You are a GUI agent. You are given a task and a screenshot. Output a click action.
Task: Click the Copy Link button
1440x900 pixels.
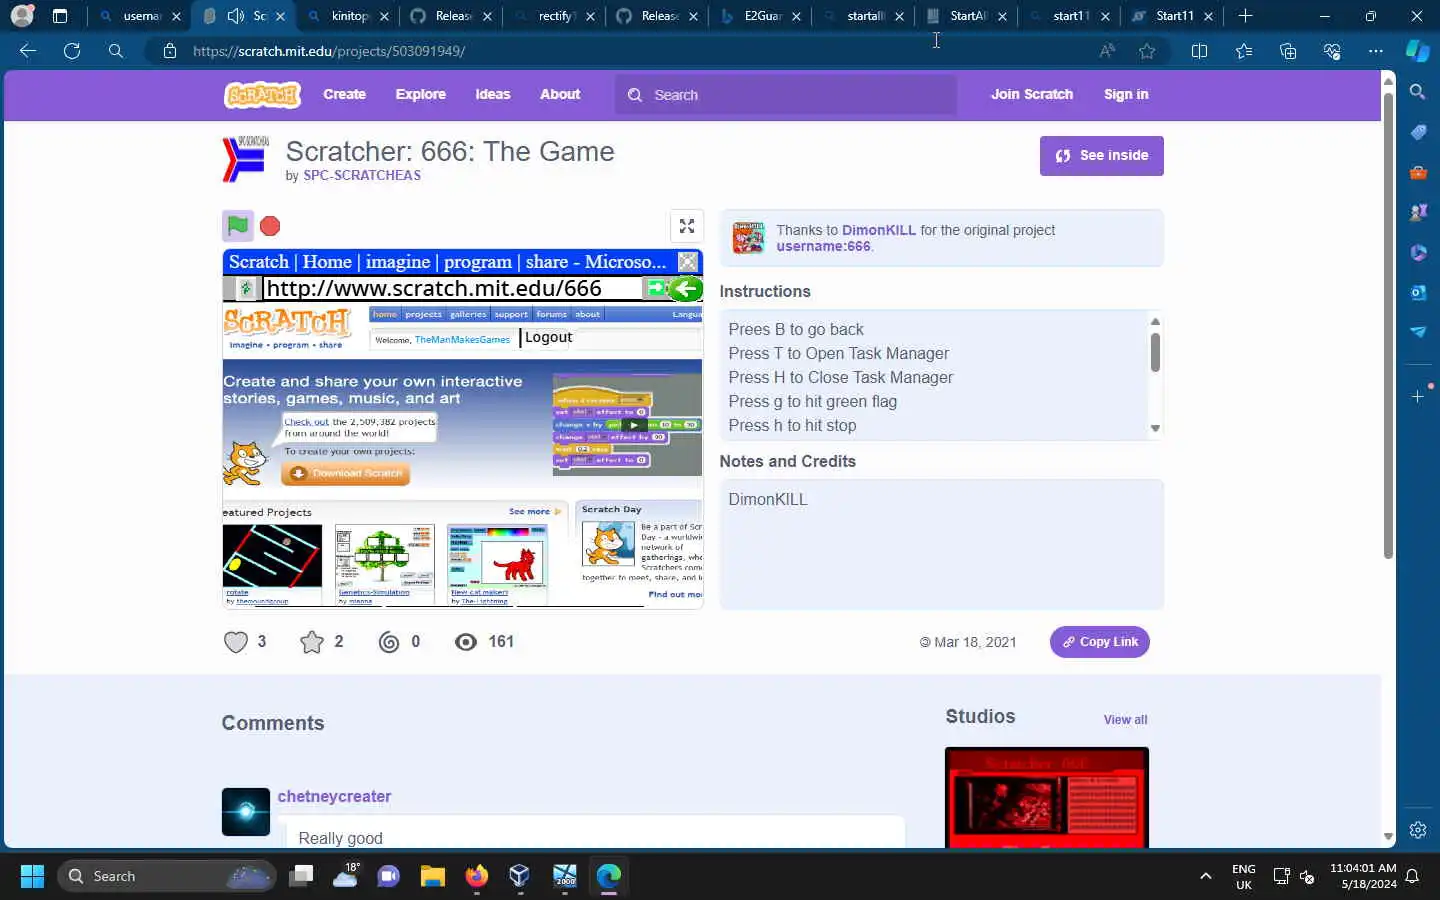(x=1099, y=642)
